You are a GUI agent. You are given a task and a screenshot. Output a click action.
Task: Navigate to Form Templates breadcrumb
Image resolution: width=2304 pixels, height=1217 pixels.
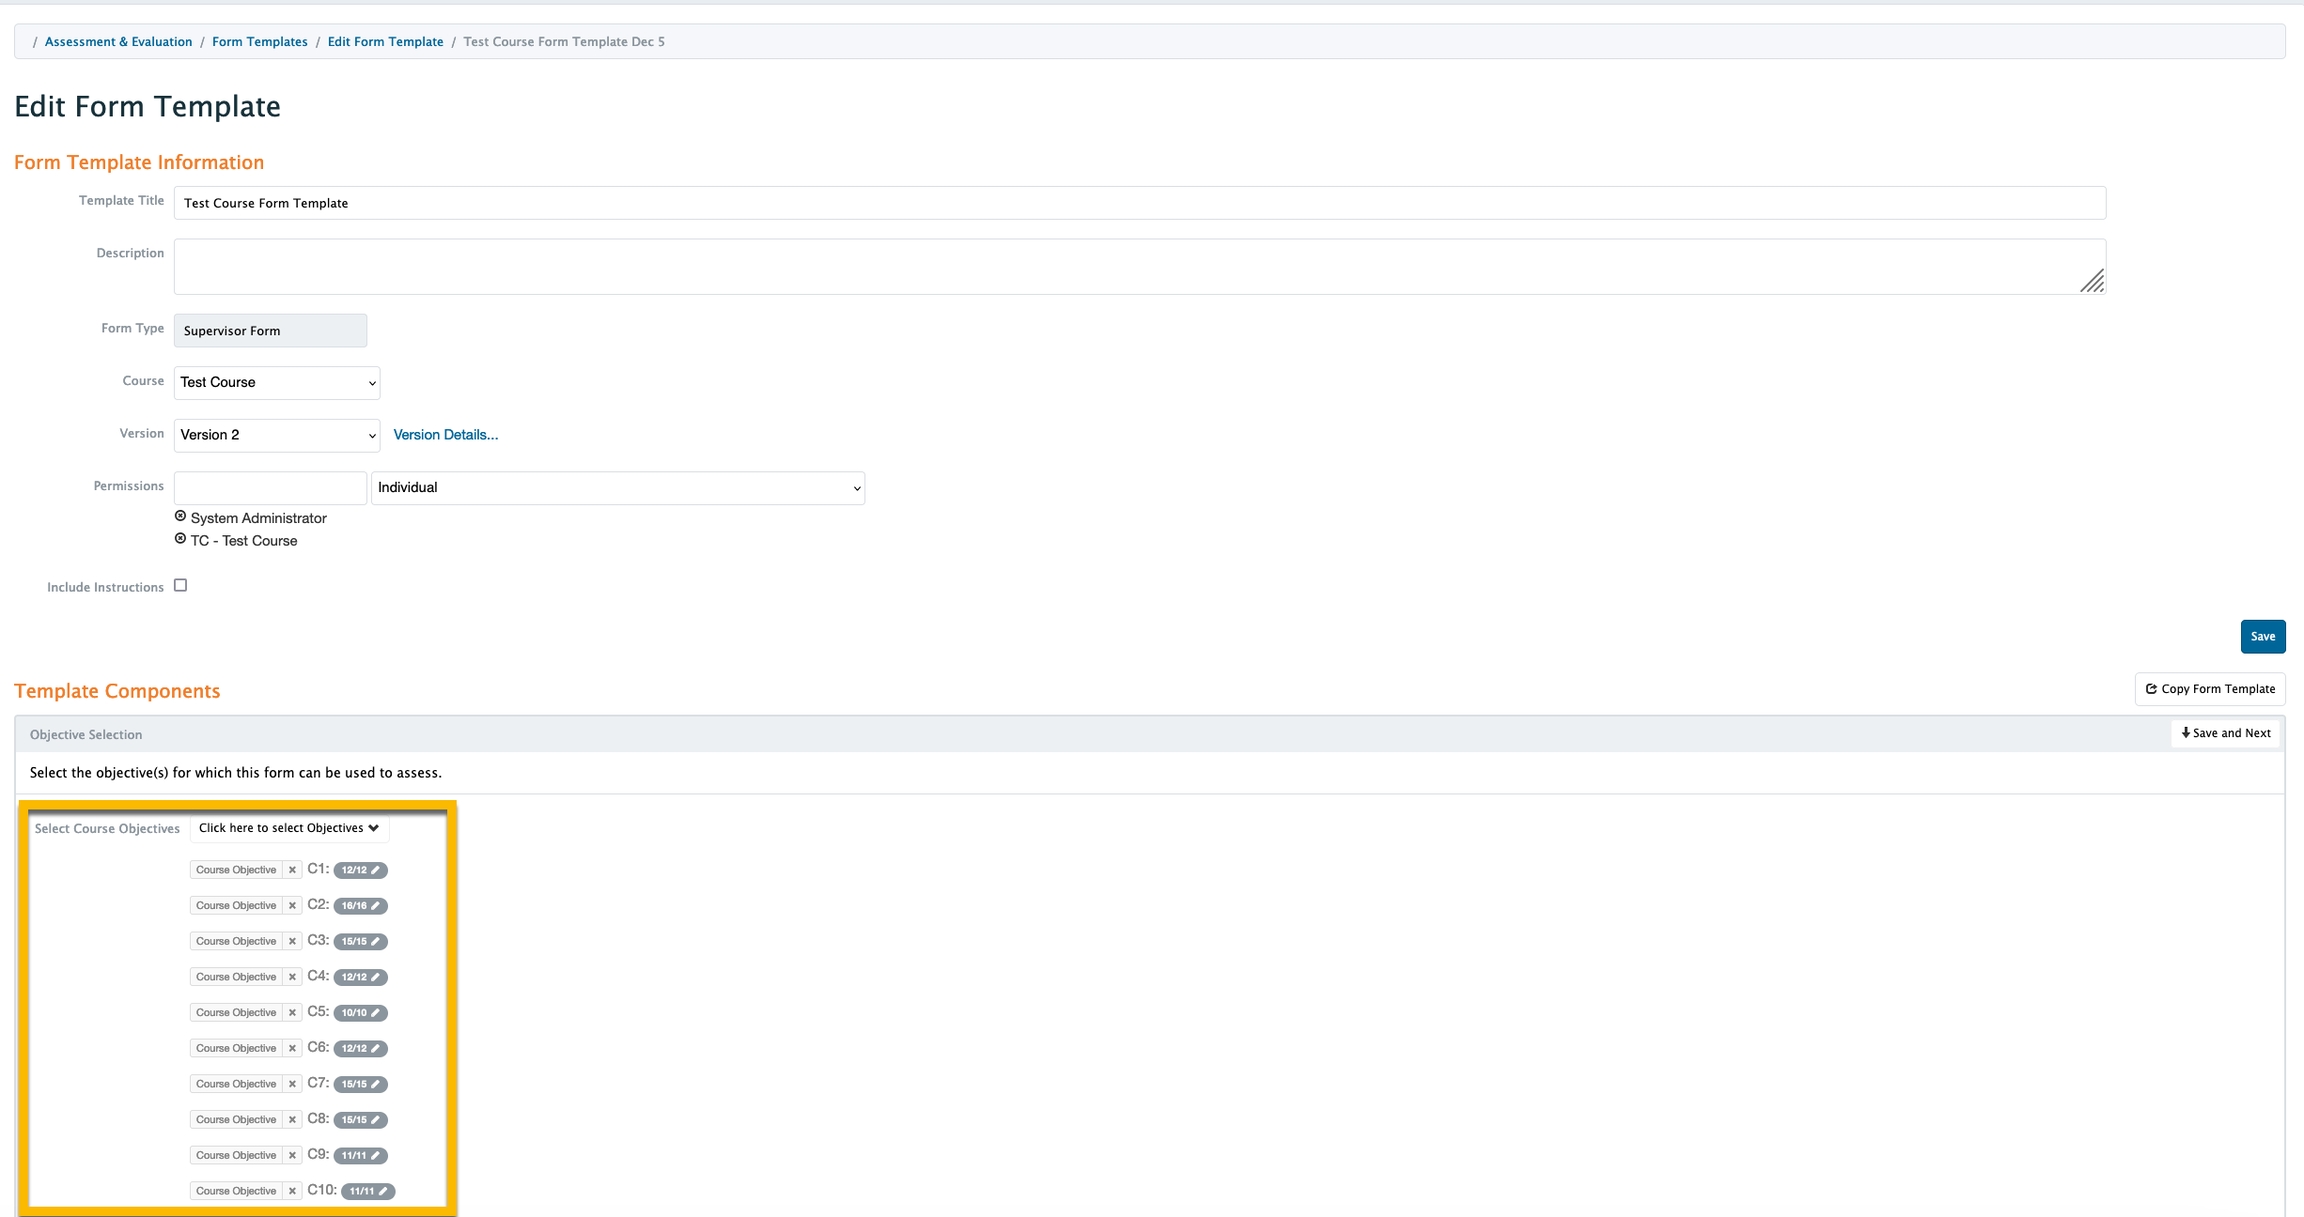click(259, 42)
